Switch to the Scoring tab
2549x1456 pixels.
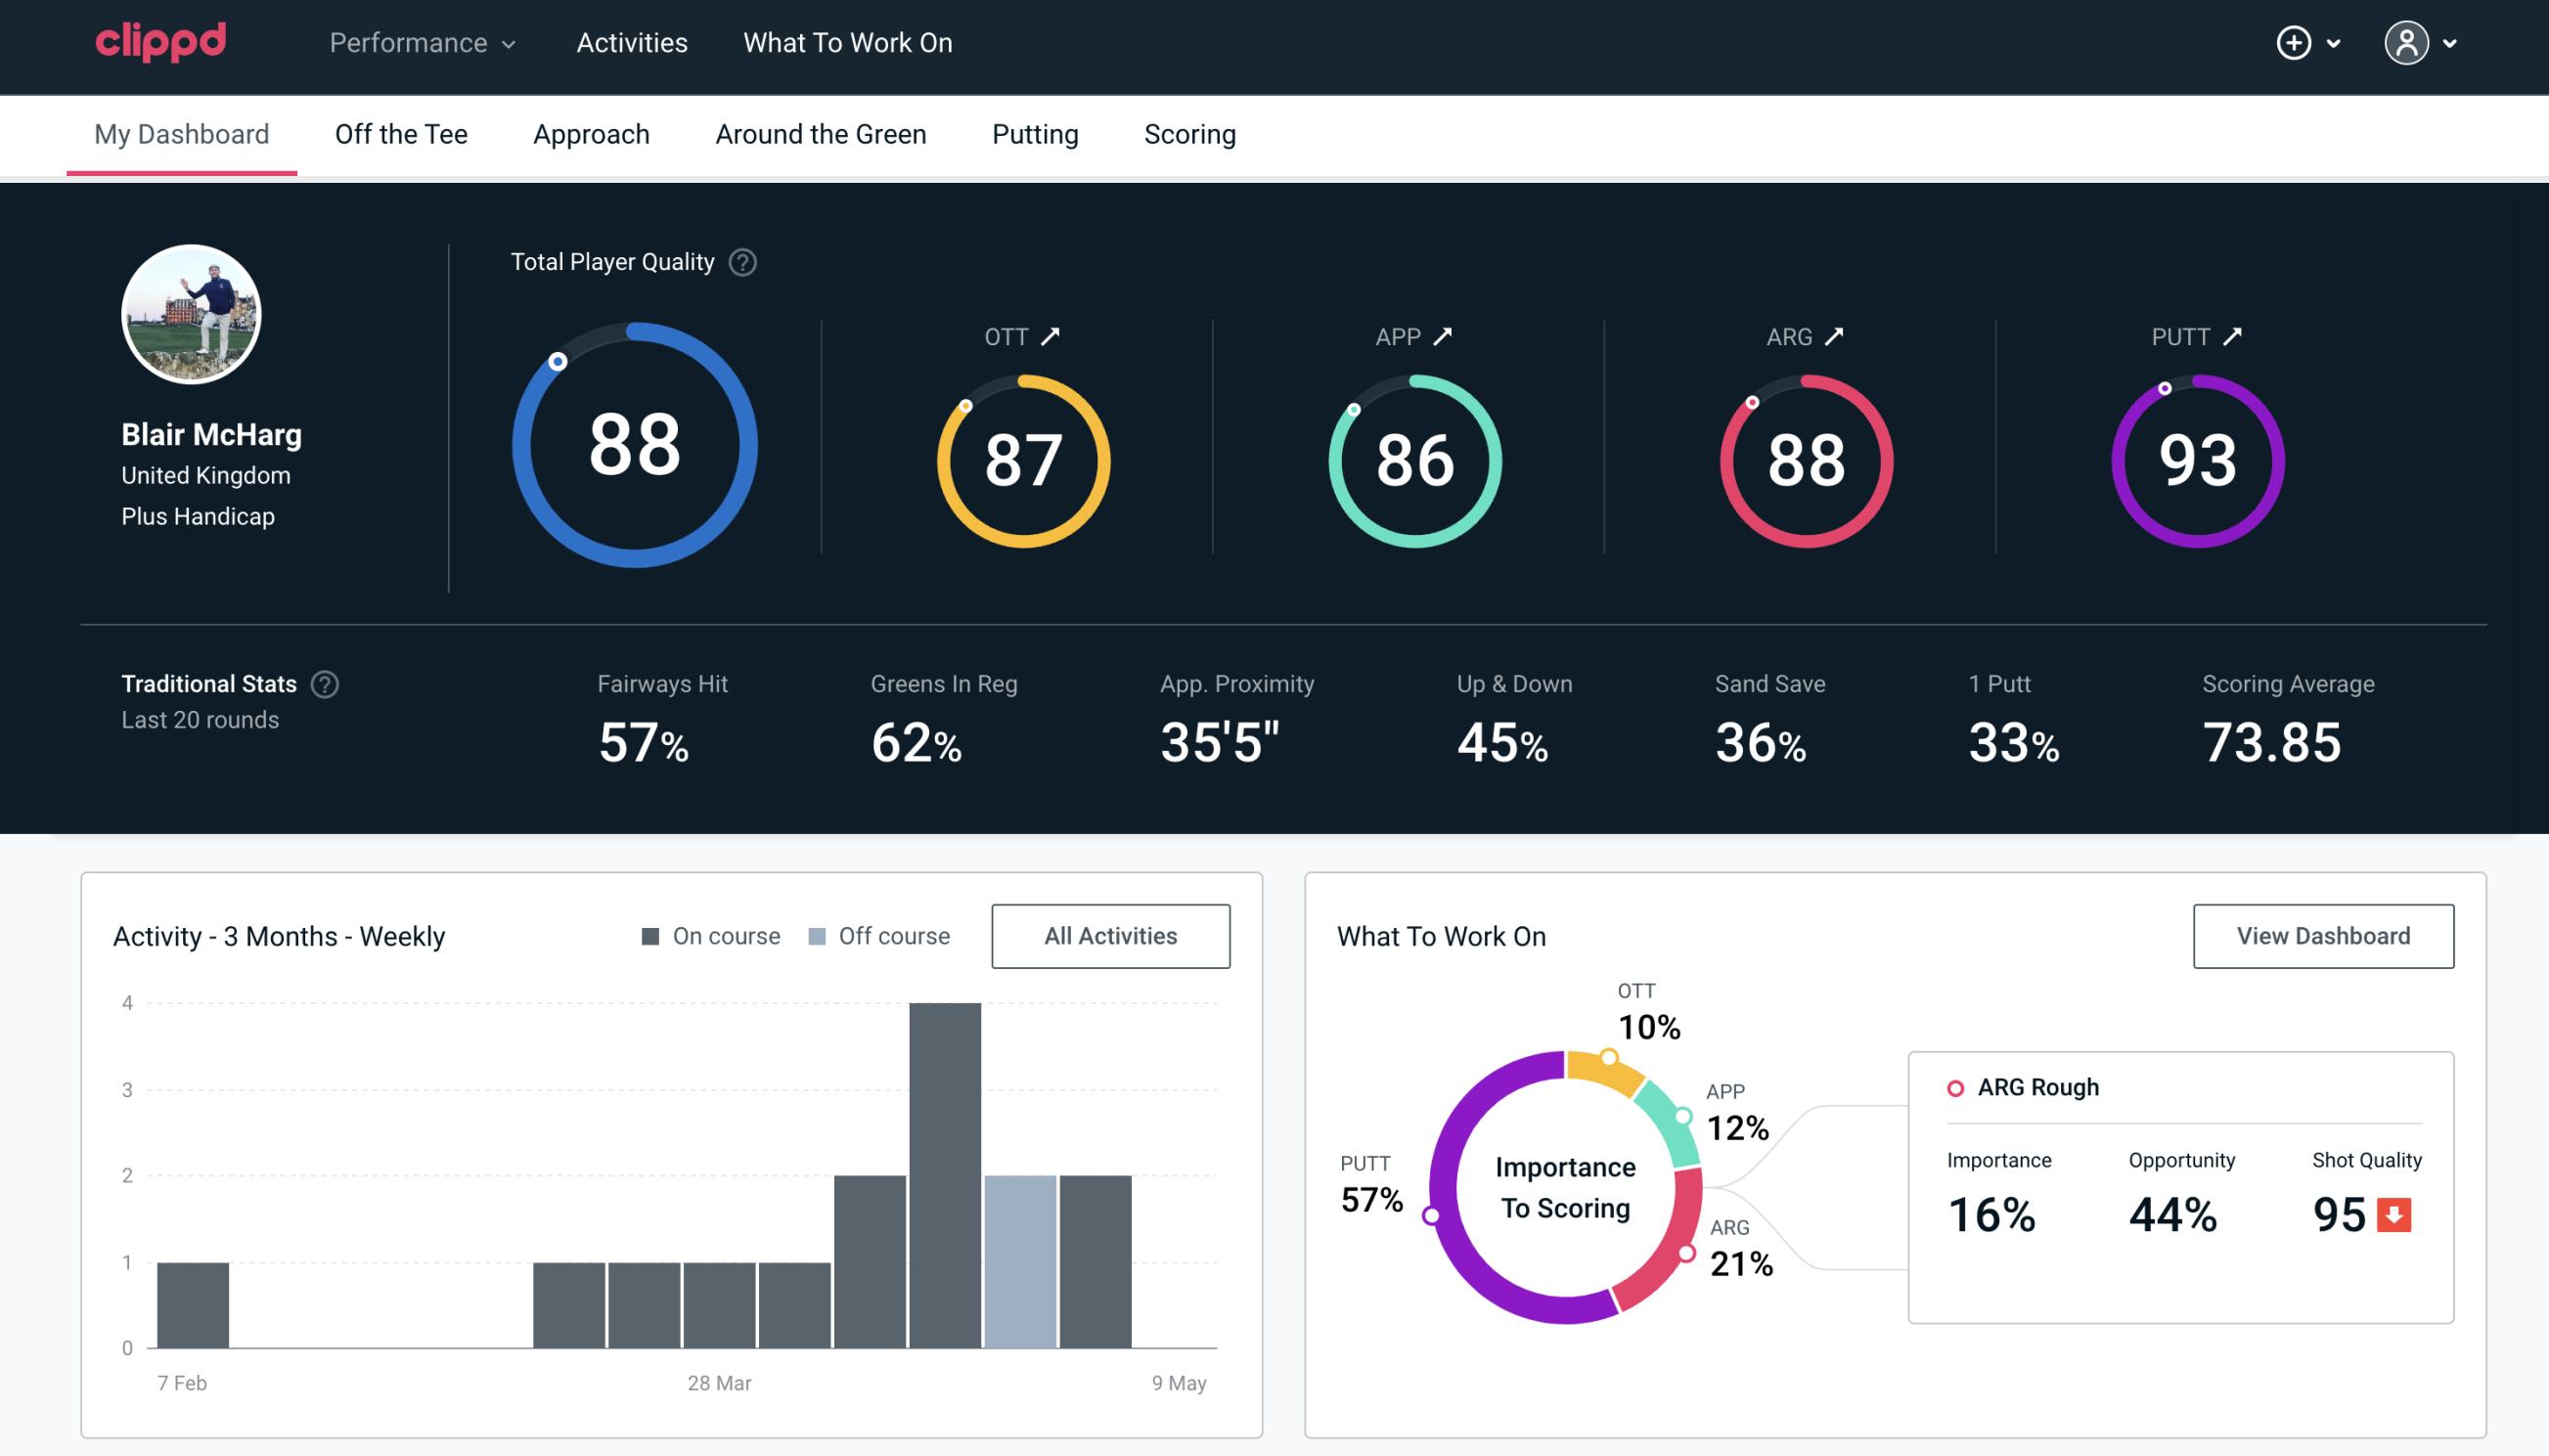[1190, 133]
